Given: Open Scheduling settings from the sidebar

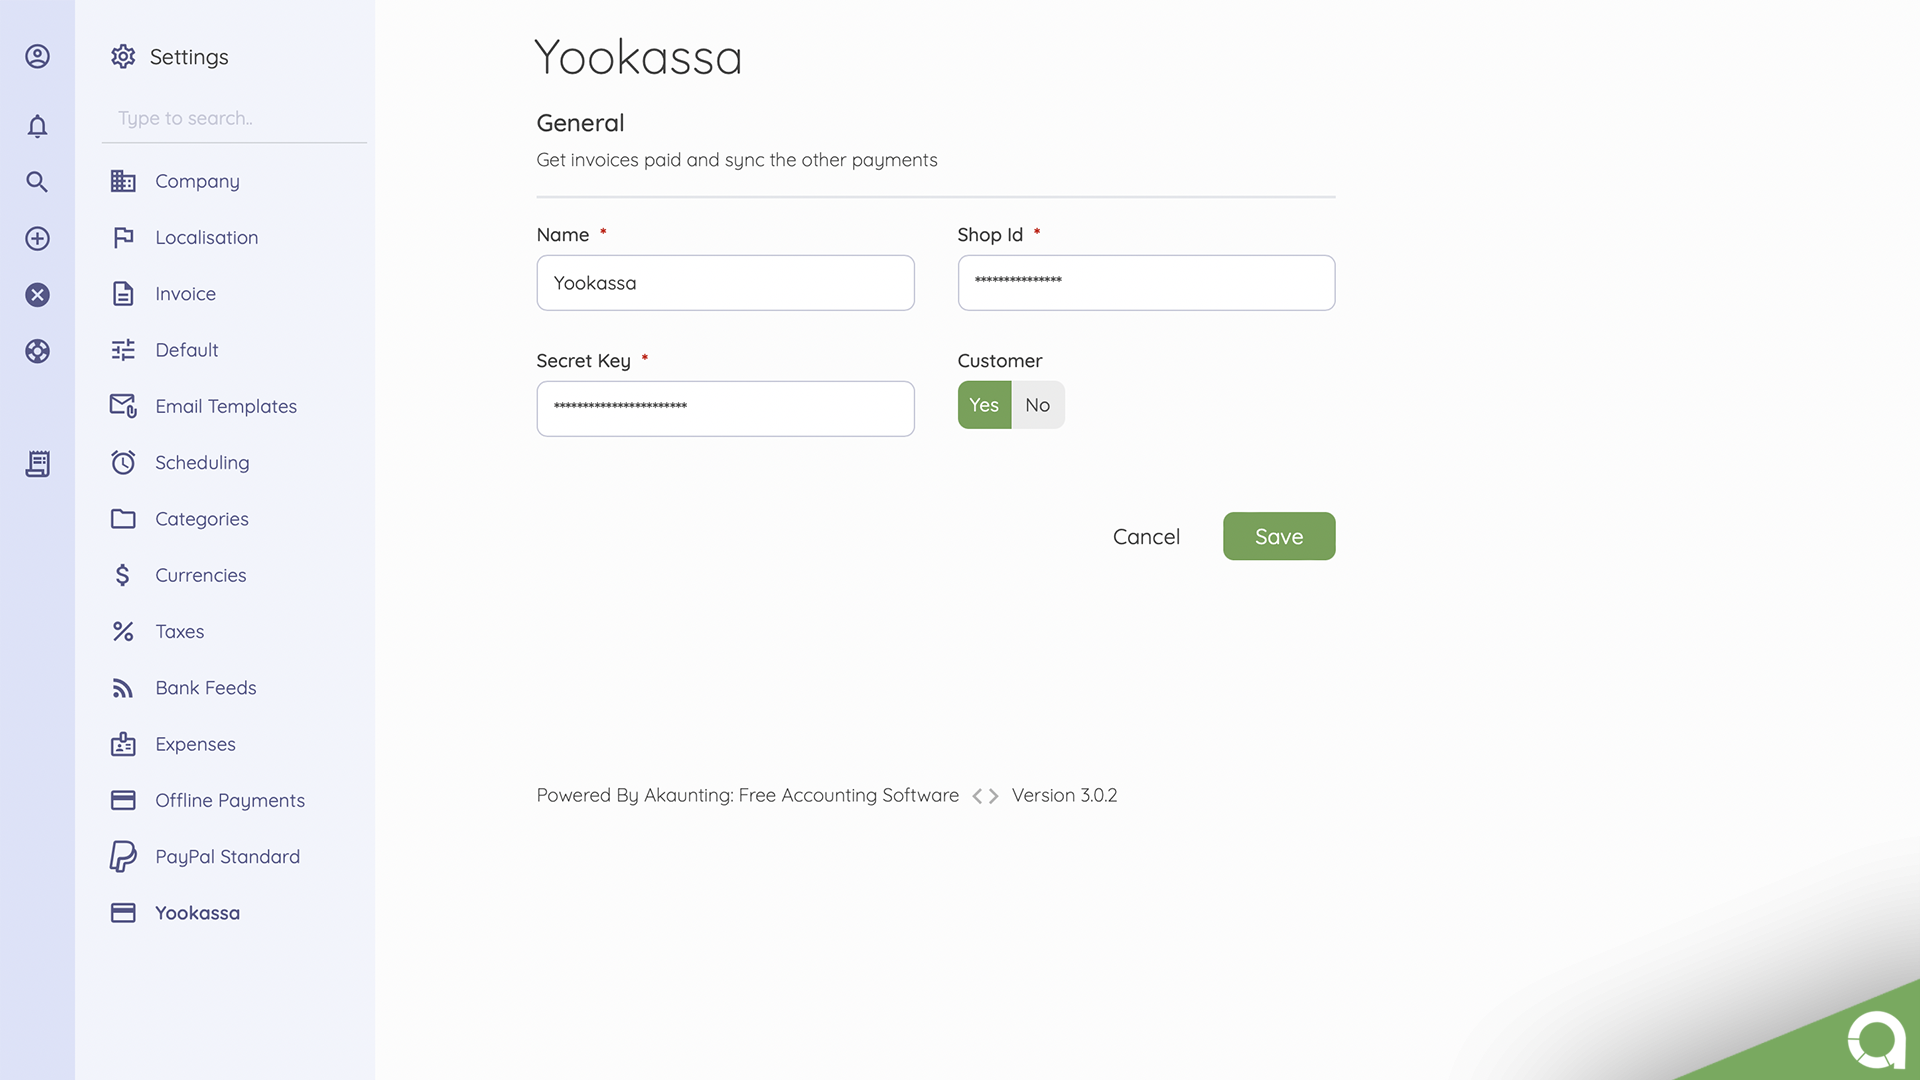Looking at the screenshot, I should [x=202, y=462].
